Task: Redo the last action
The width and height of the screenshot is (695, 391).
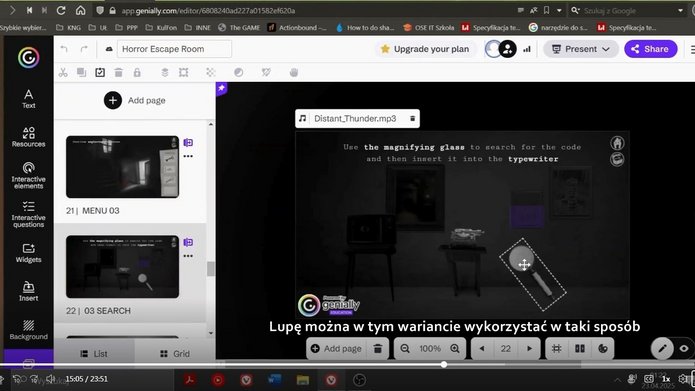Action: pyautogui.click(x=84, y=49)
